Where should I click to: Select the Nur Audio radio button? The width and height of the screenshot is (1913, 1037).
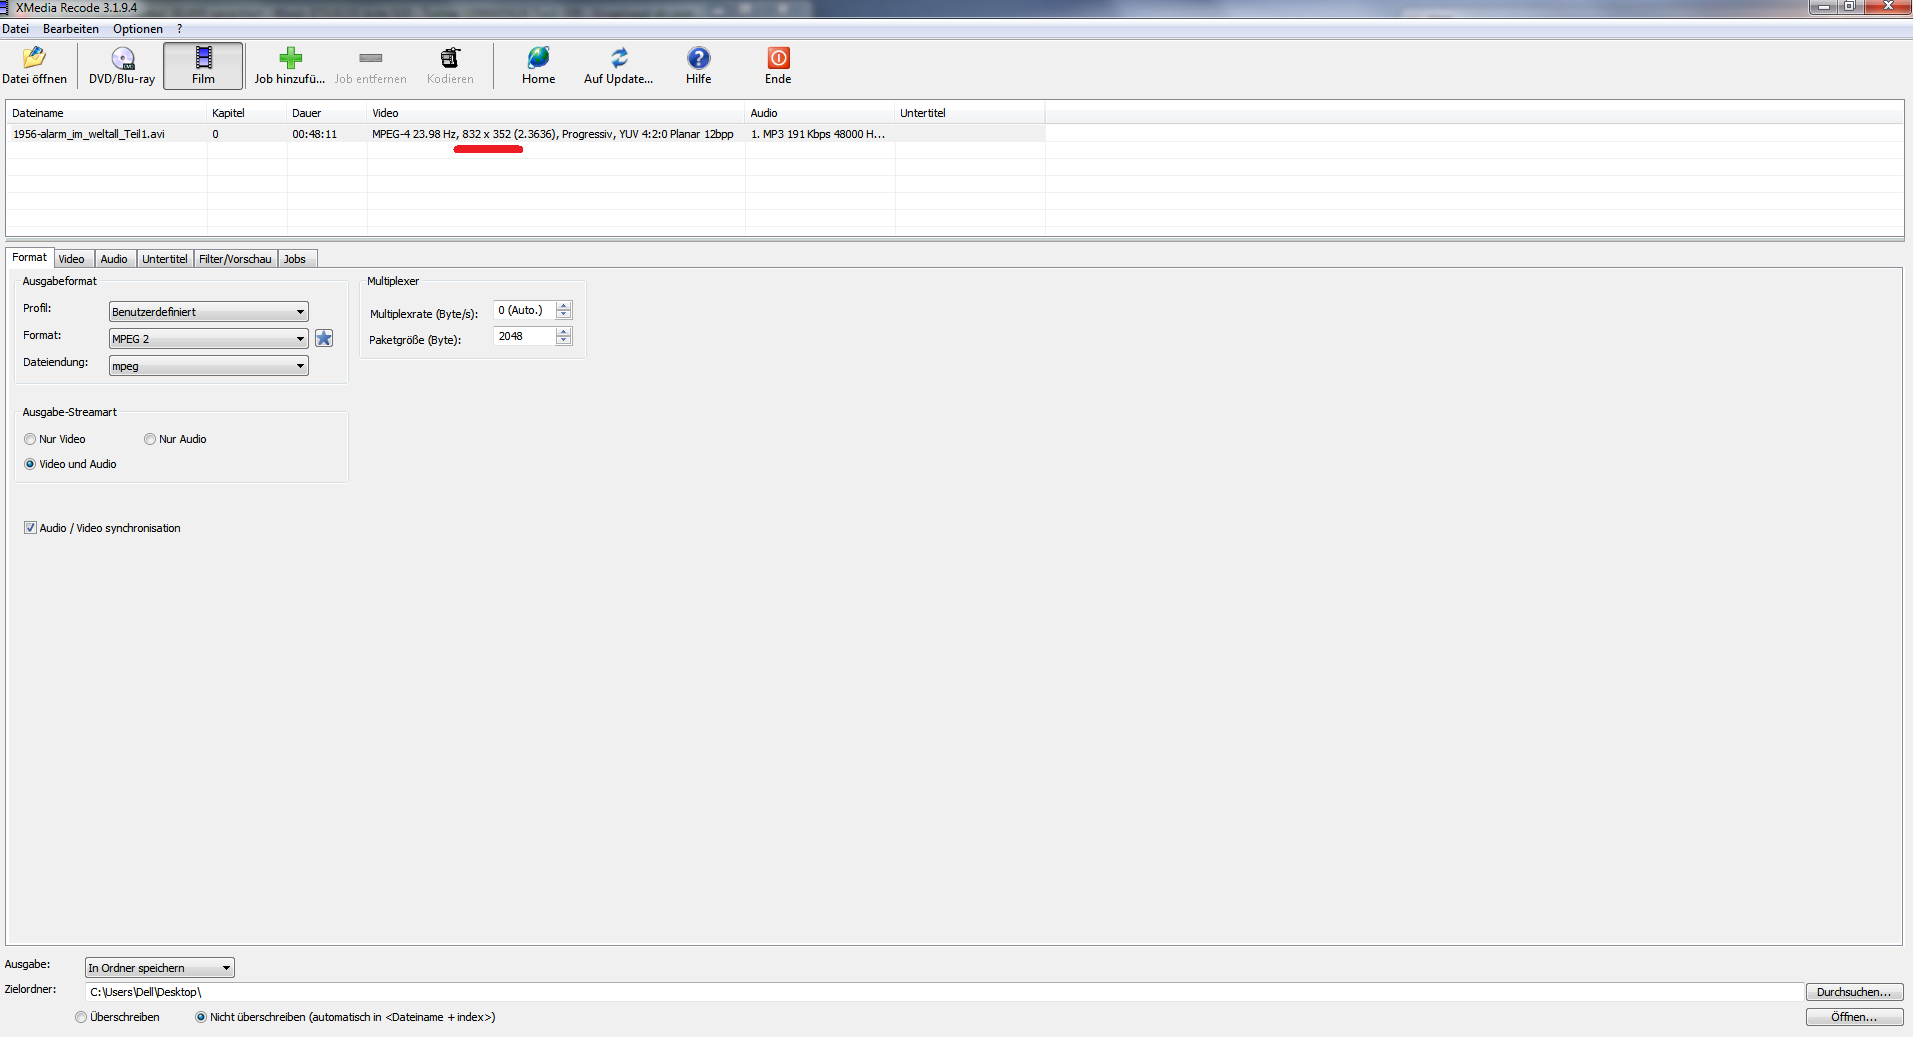point(150,439)
